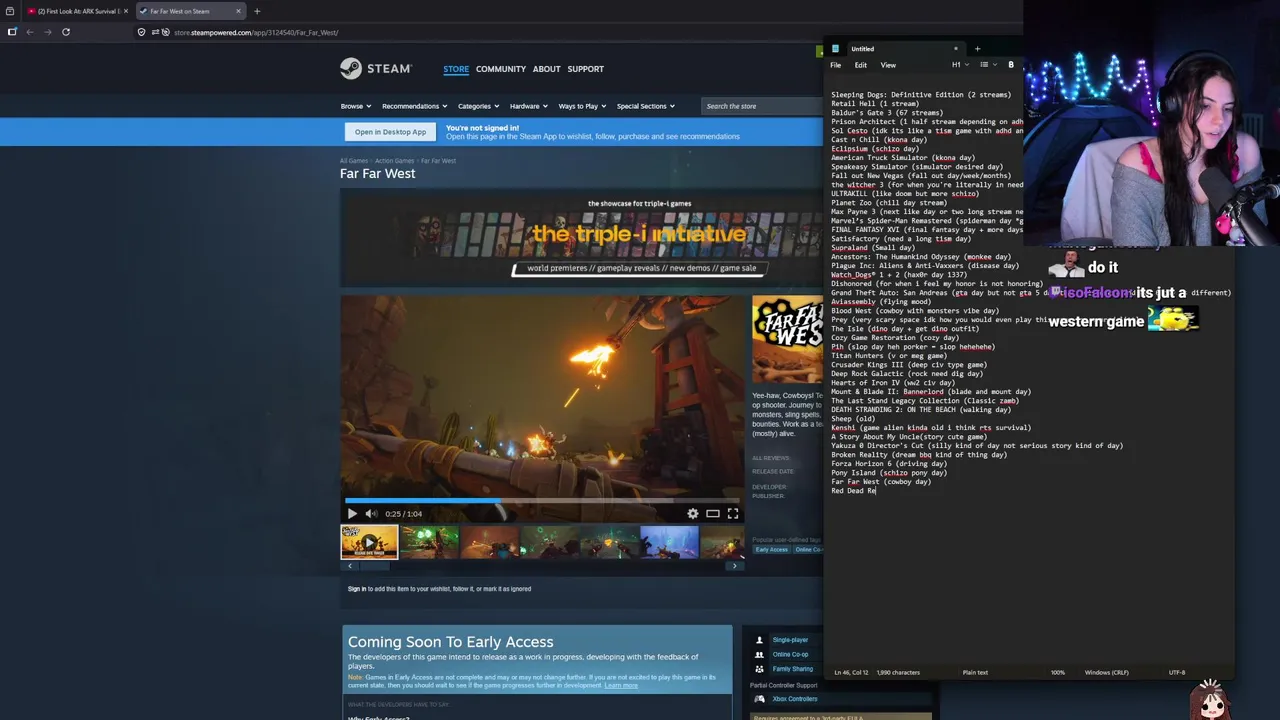Expand the H1 heading dropdown in Notepad
Image resolution: width=1280 pixels, height=720 pixels.
click(x=958, y=65)
